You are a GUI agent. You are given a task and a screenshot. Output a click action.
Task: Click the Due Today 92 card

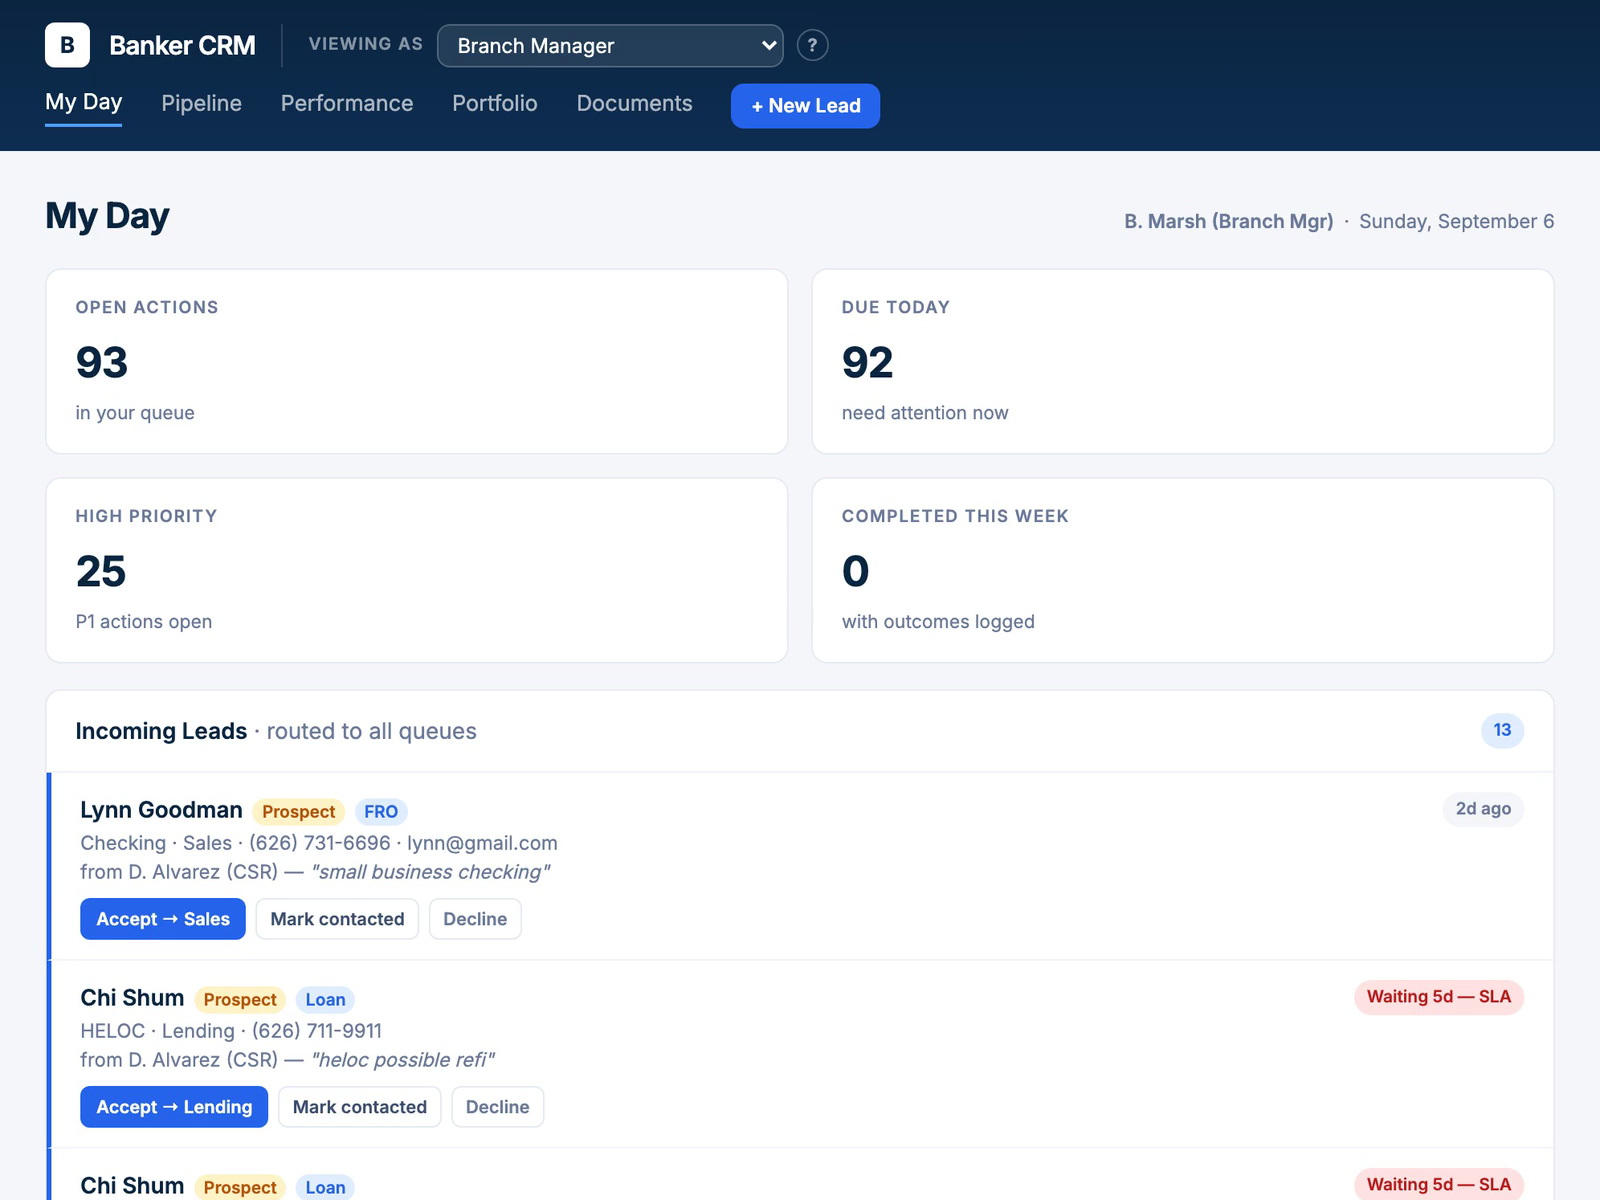[1183, 361]
